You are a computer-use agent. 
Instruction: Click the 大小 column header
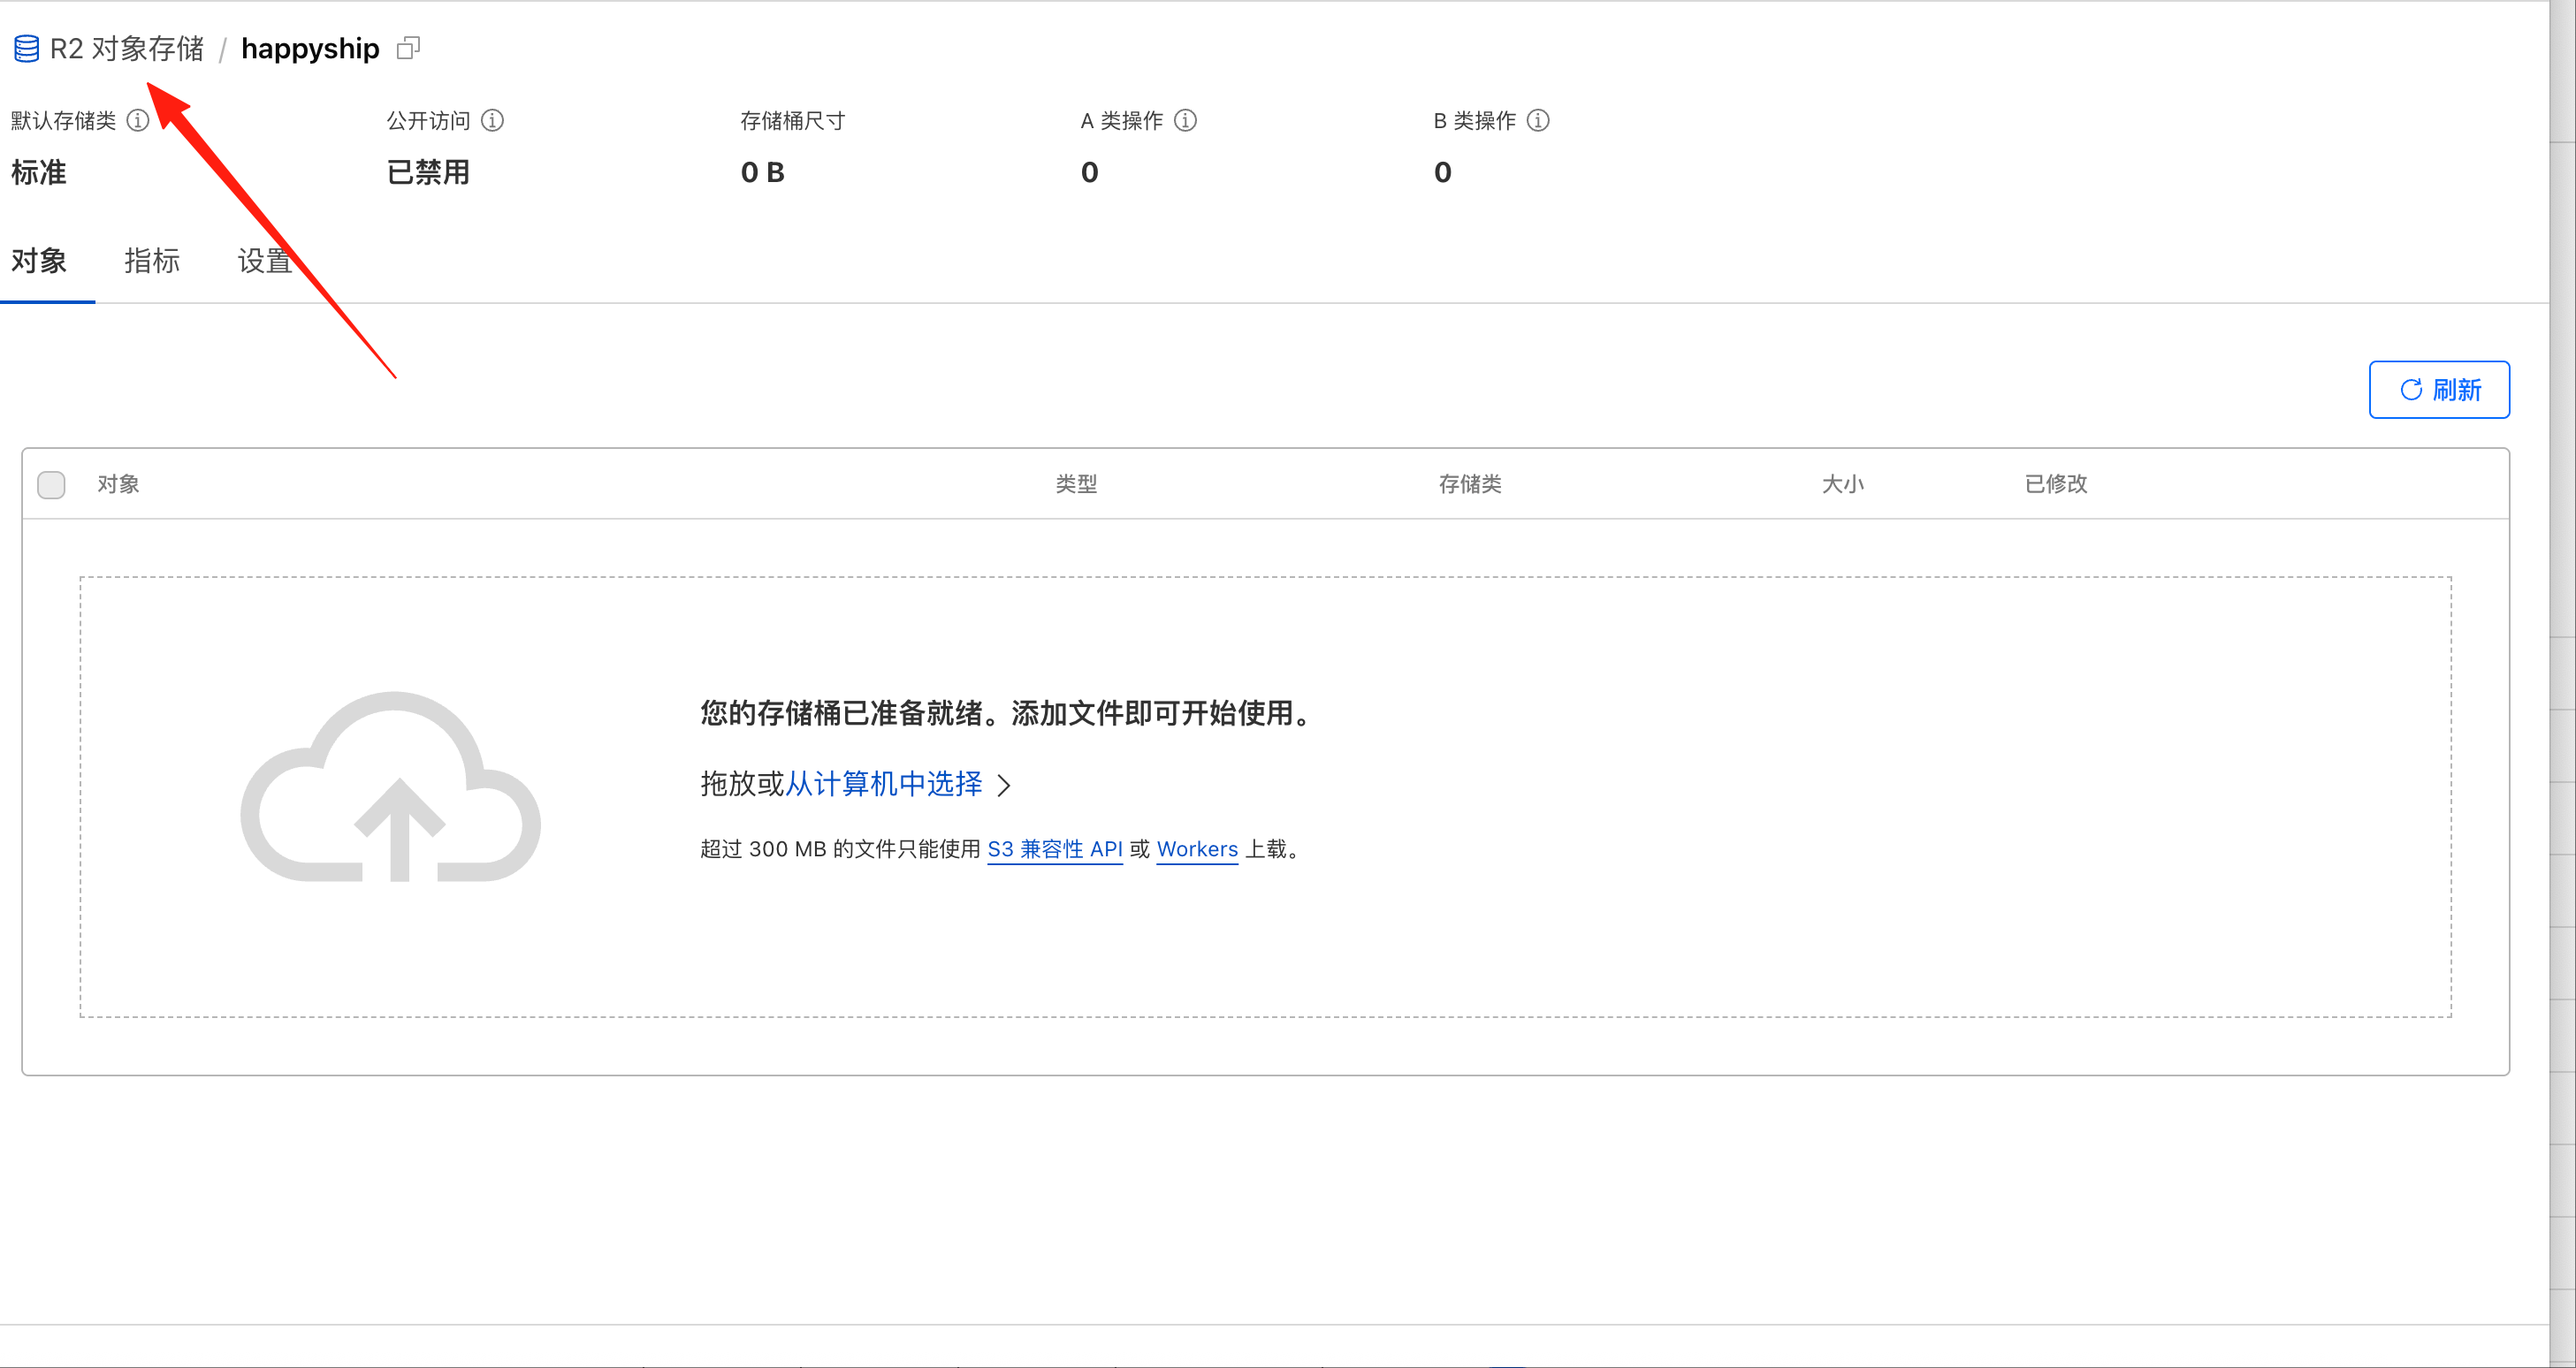click(x=1842, y=484)
